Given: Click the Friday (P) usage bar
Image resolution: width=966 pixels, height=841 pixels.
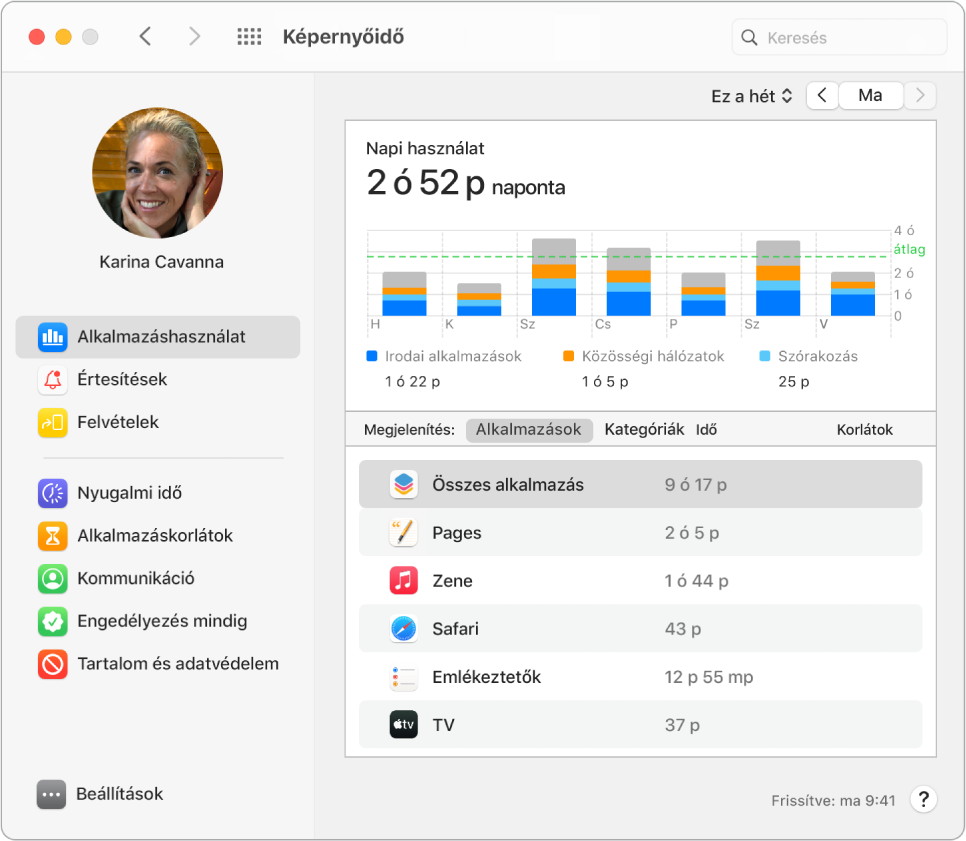Looking at the screenshot, I should coord(703,295).
